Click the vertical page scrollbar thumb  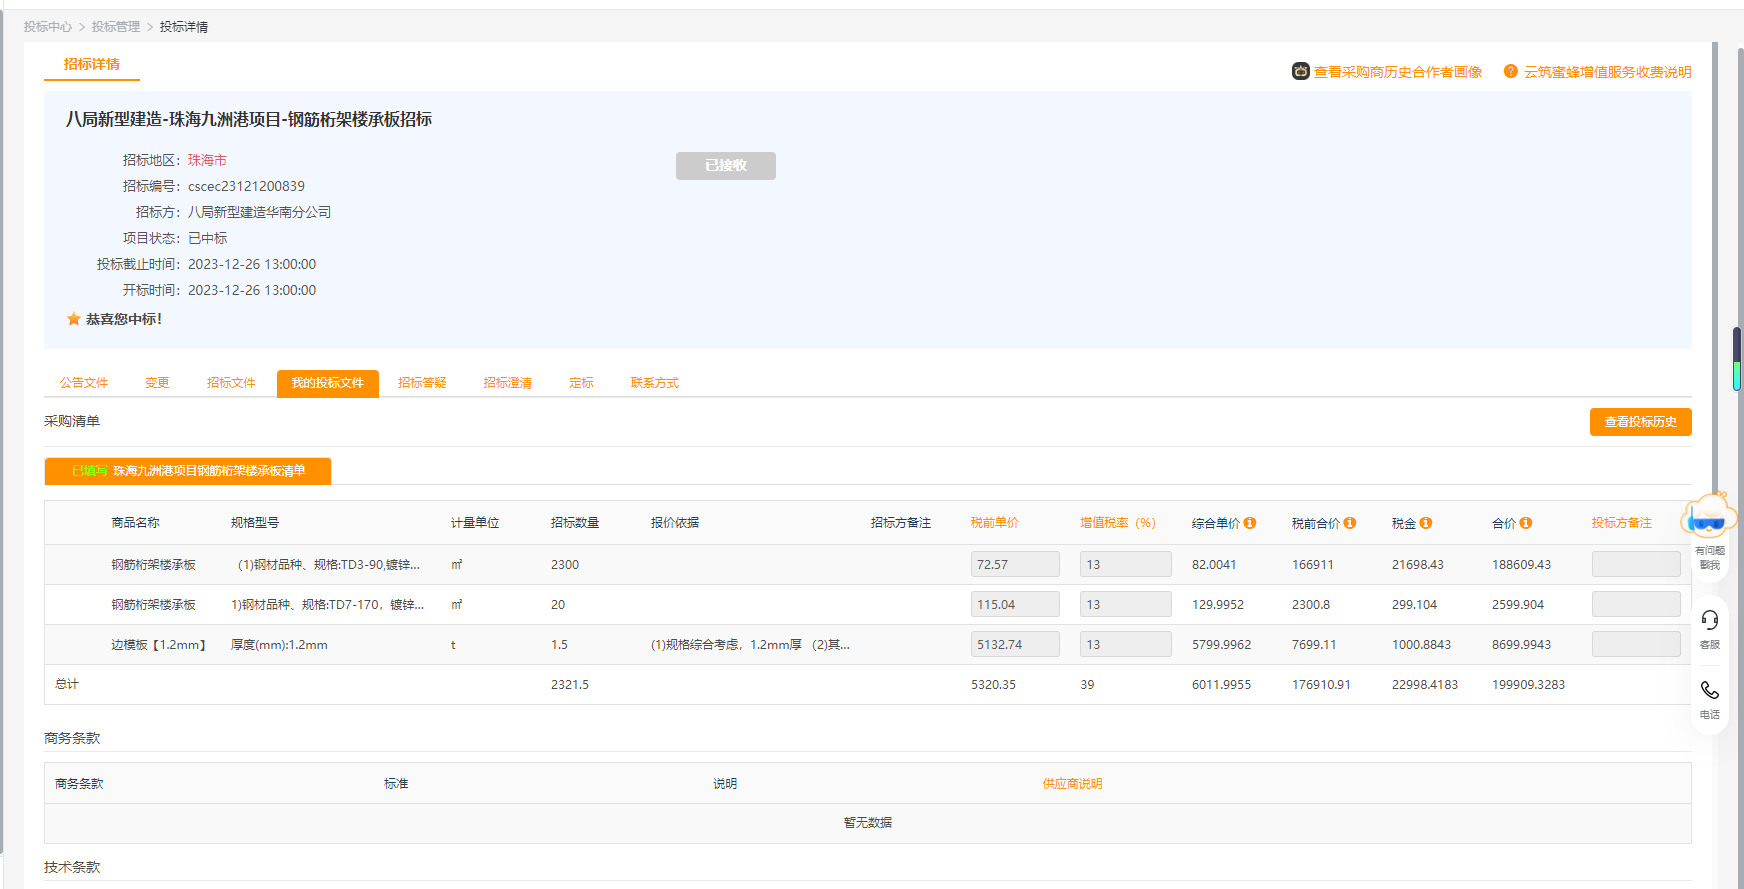[1737, 358]
